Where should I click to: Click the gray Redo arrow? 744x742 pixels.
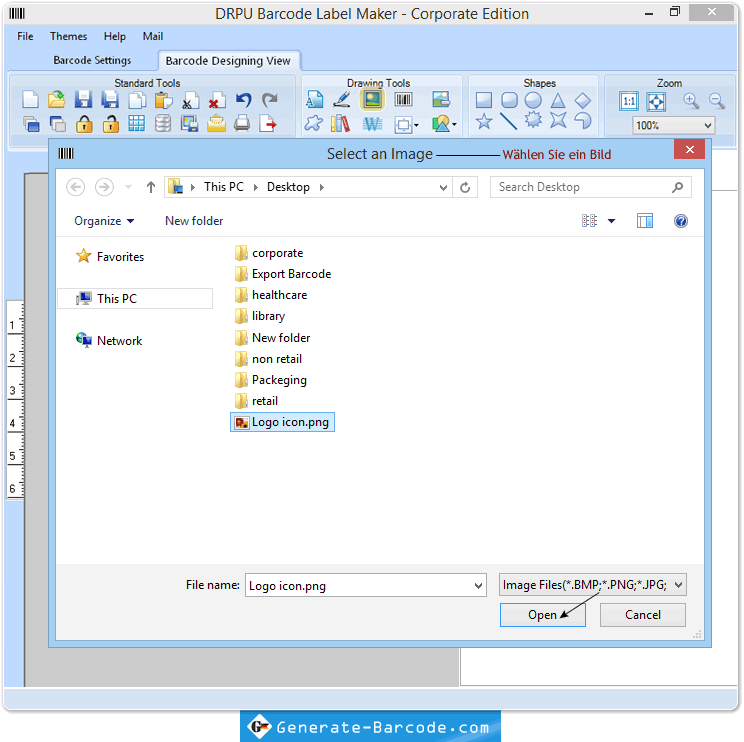270,100
